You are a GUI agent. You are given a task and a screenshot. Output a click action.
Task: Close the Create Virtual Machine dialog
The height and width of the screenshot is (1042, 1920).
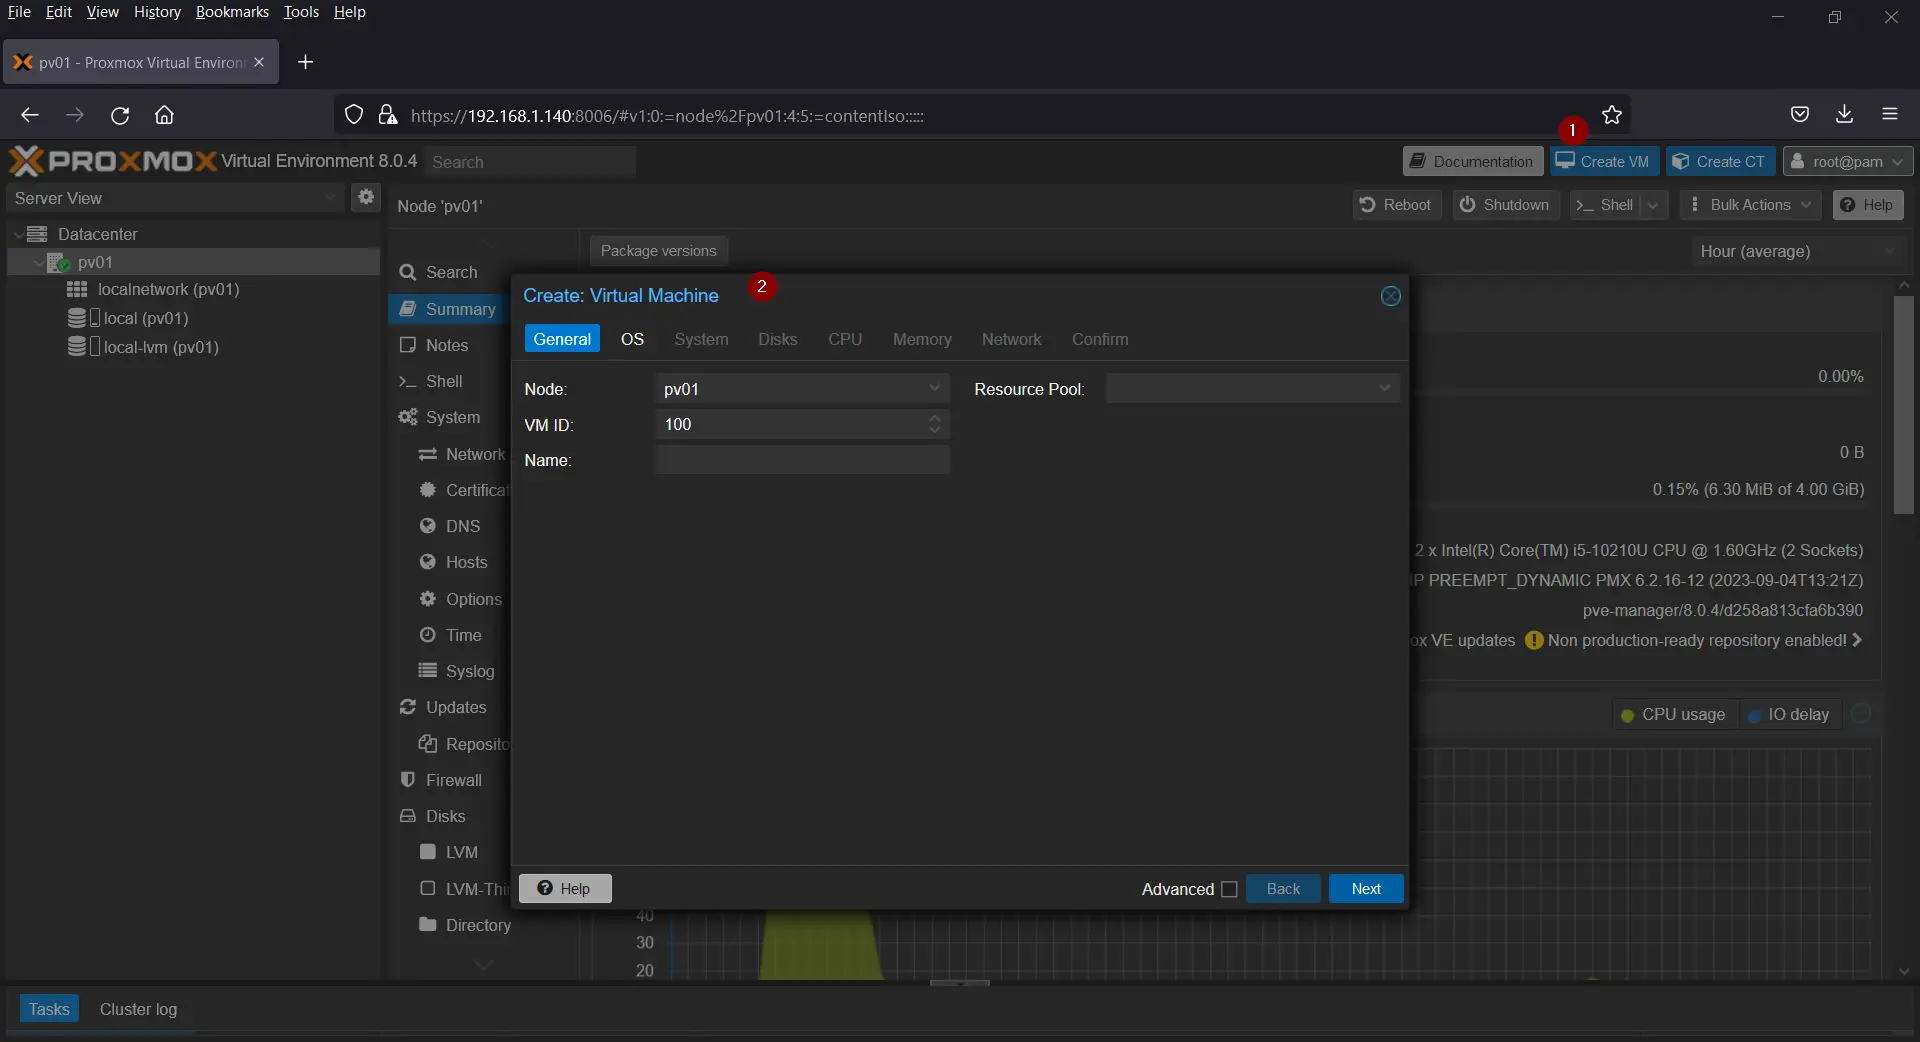(1390, 296)
